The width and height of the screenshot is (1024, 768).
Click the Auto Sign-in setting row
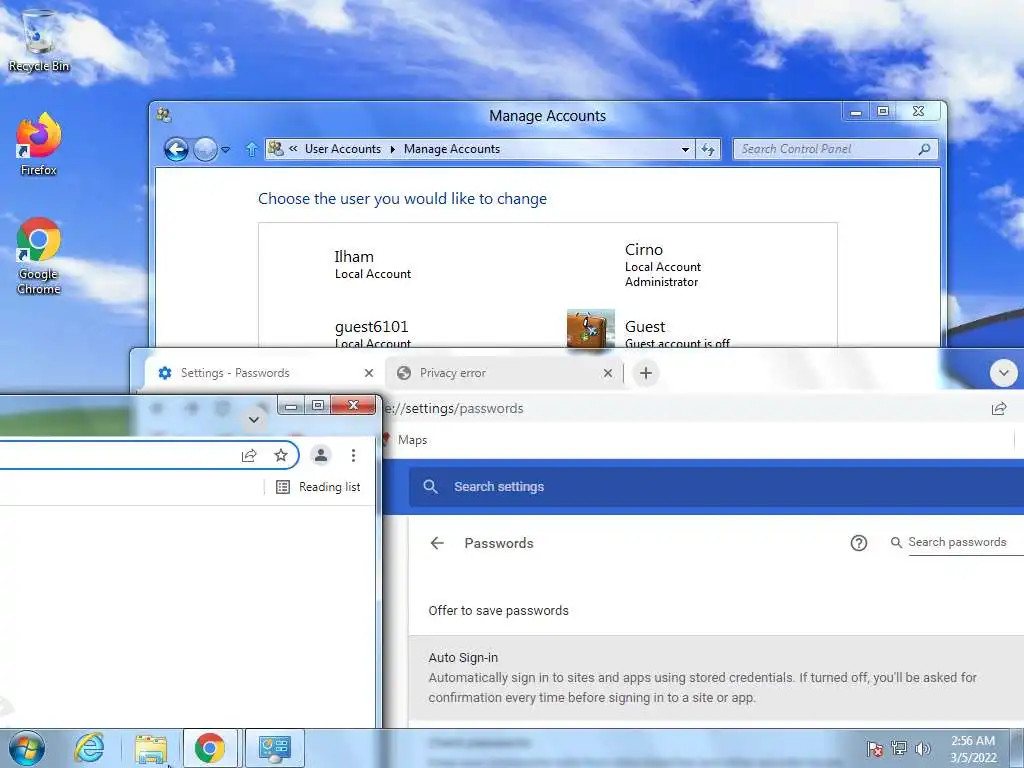[716, 678]
